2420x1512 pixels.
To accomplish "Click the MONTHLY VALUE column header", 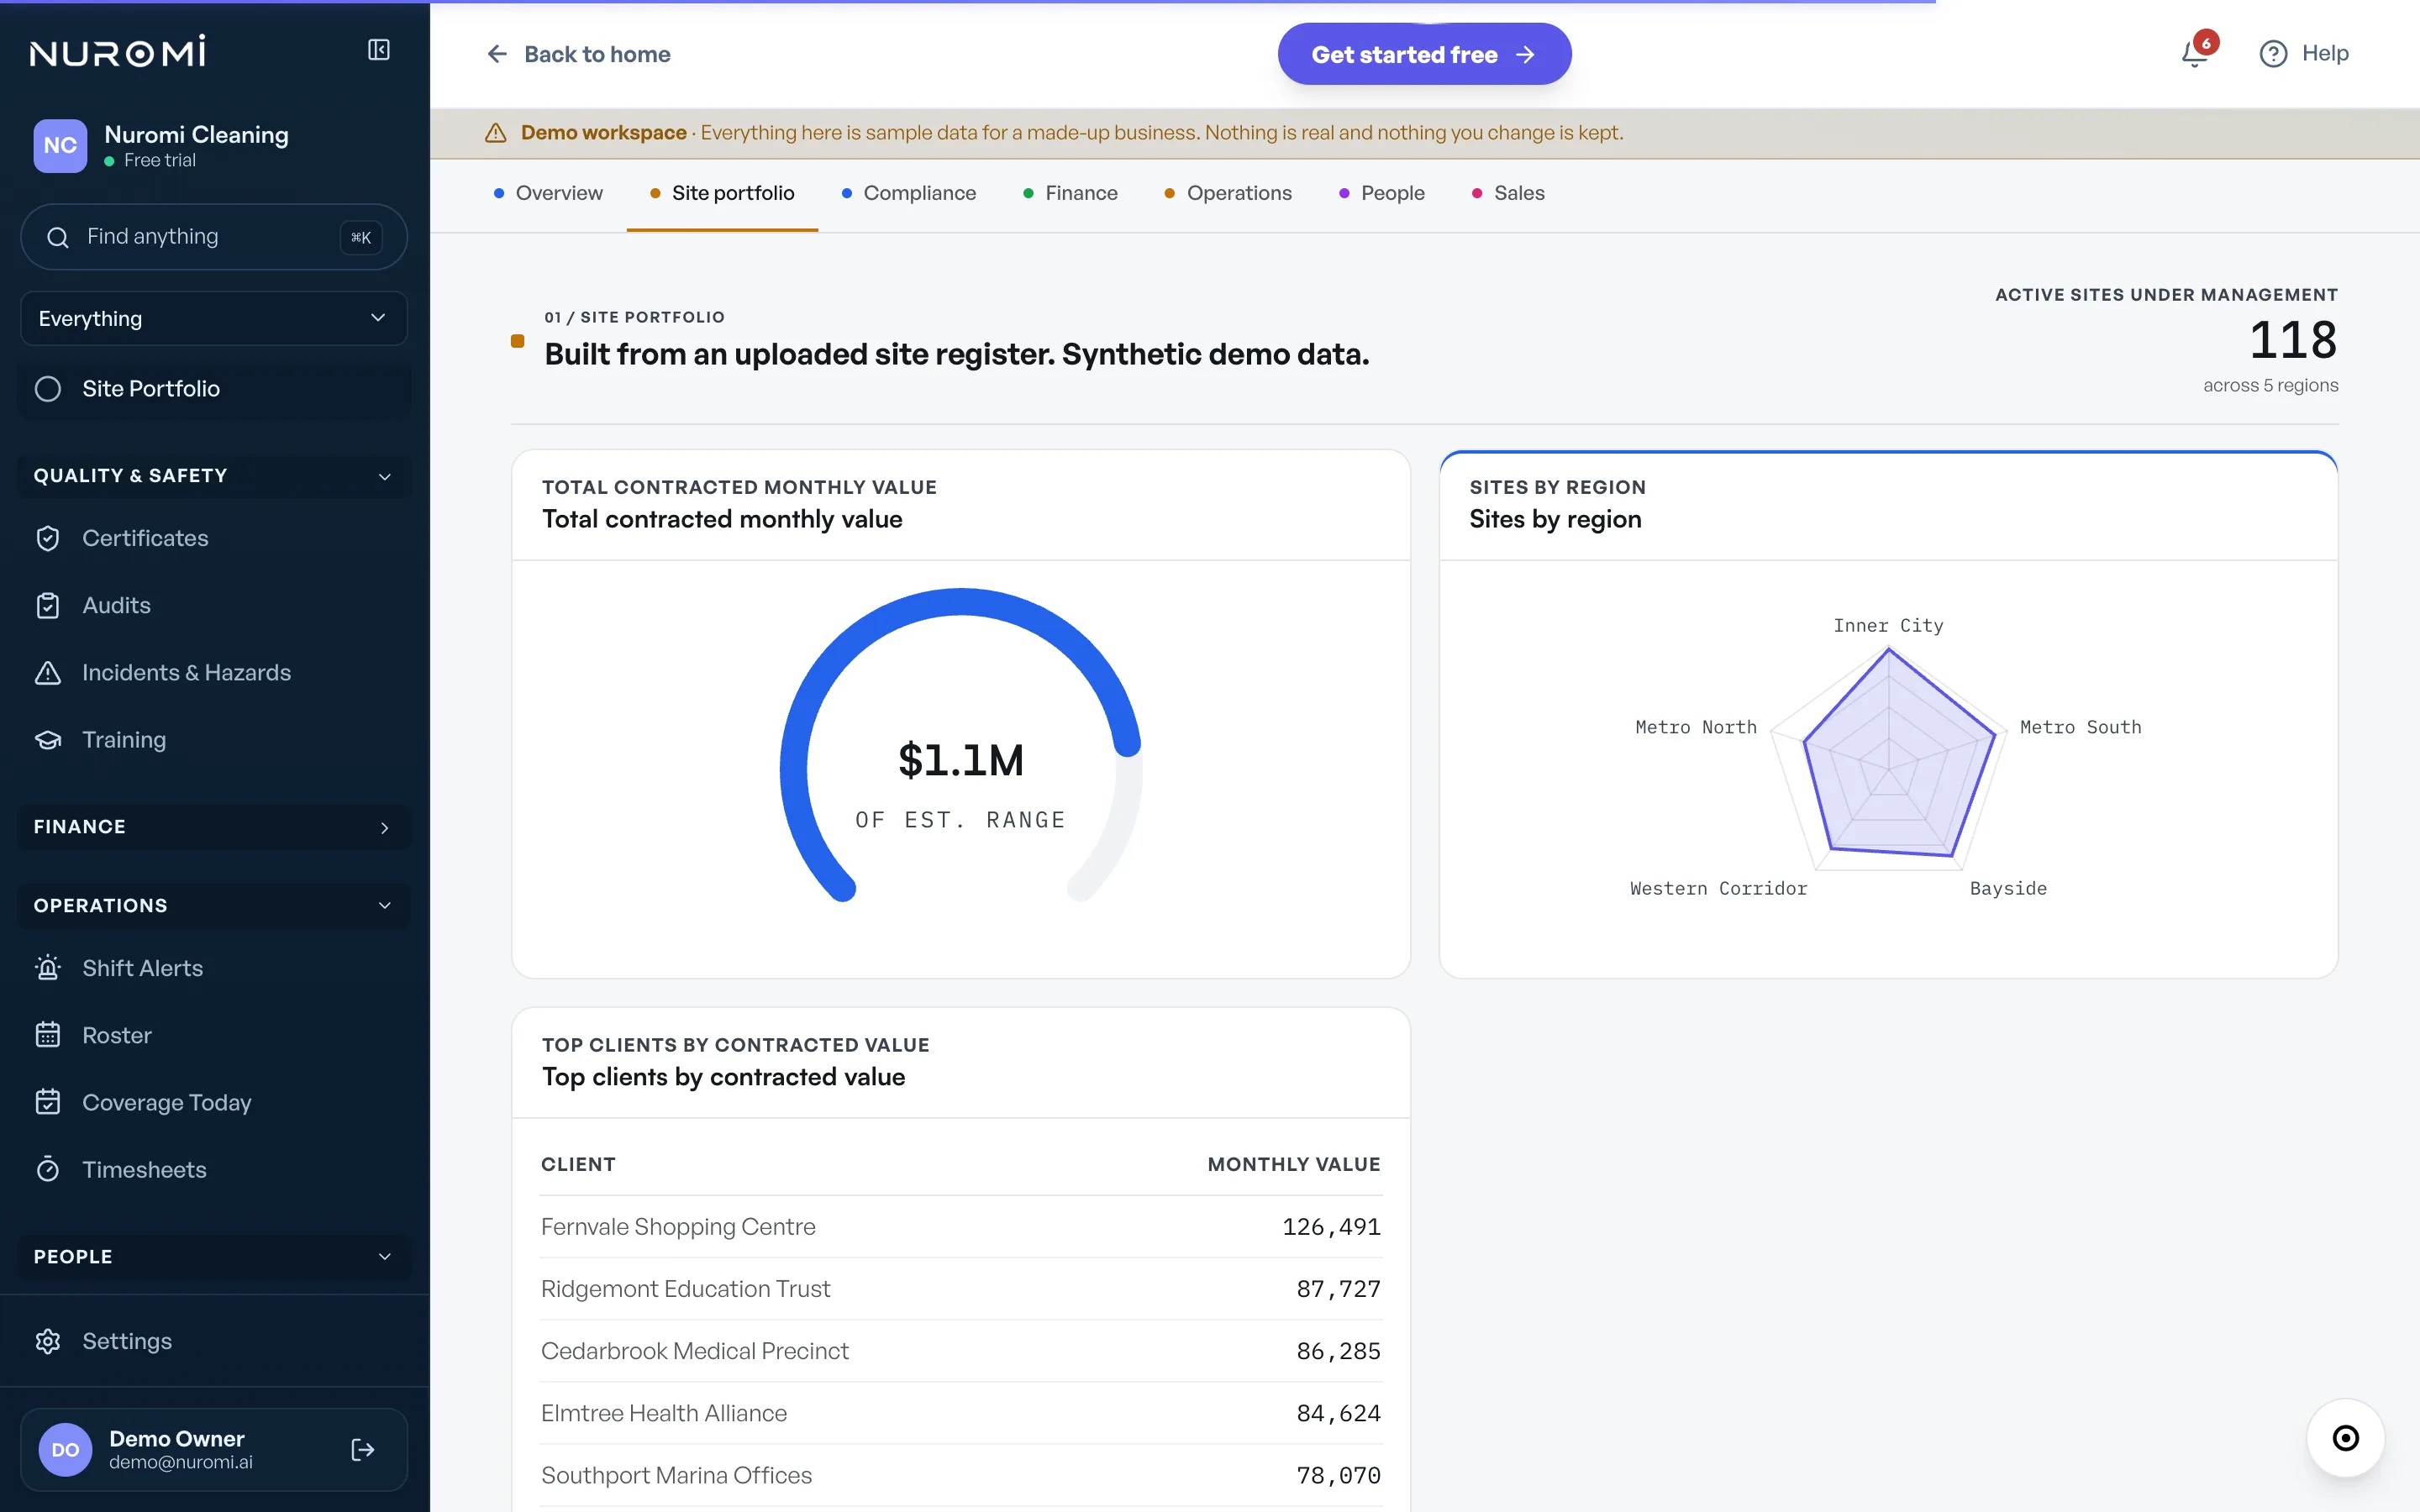I will (1293, 1164).
